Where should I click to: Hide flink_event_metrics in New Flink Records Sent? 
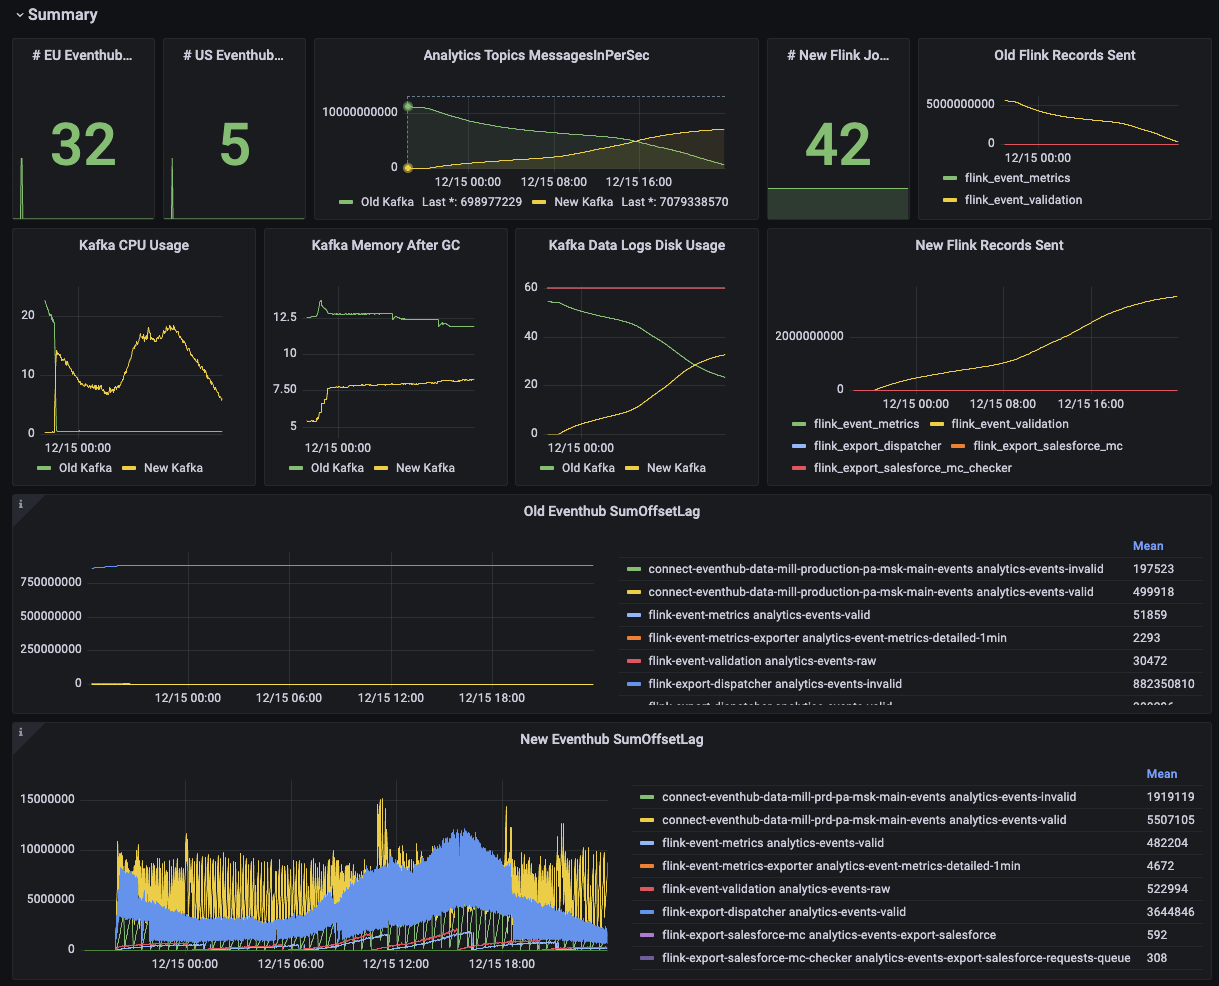(x=866, y=425)
